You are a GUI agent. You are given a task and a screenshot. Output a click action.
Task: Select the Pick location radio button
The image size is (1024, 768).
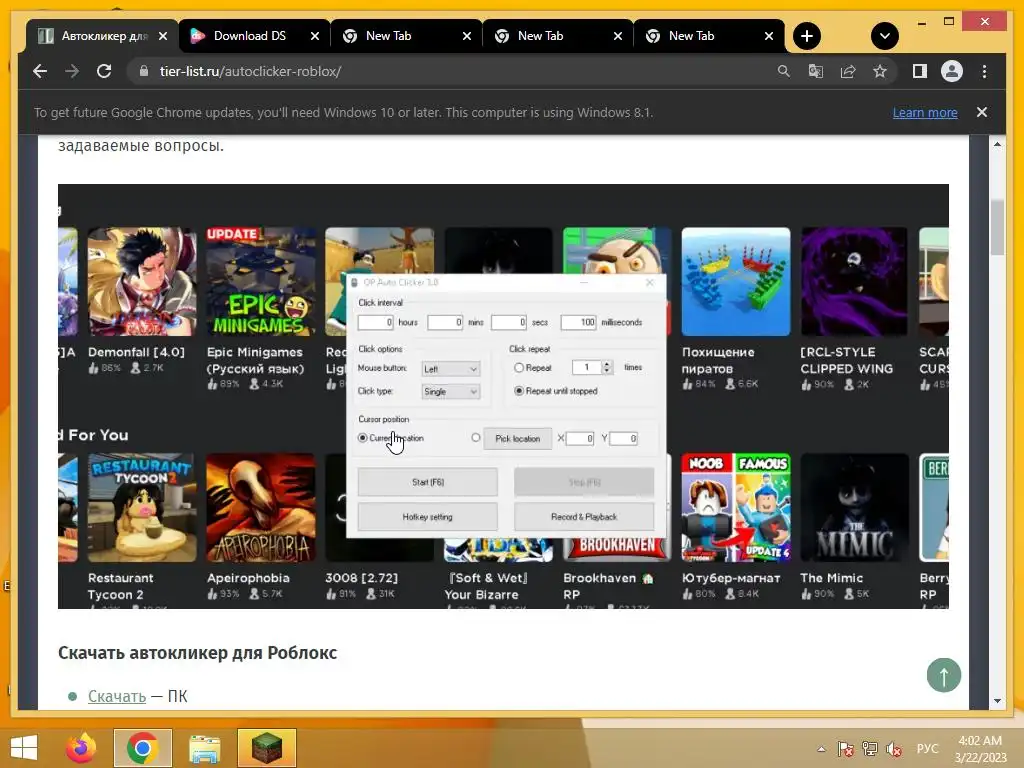point(475,438)
